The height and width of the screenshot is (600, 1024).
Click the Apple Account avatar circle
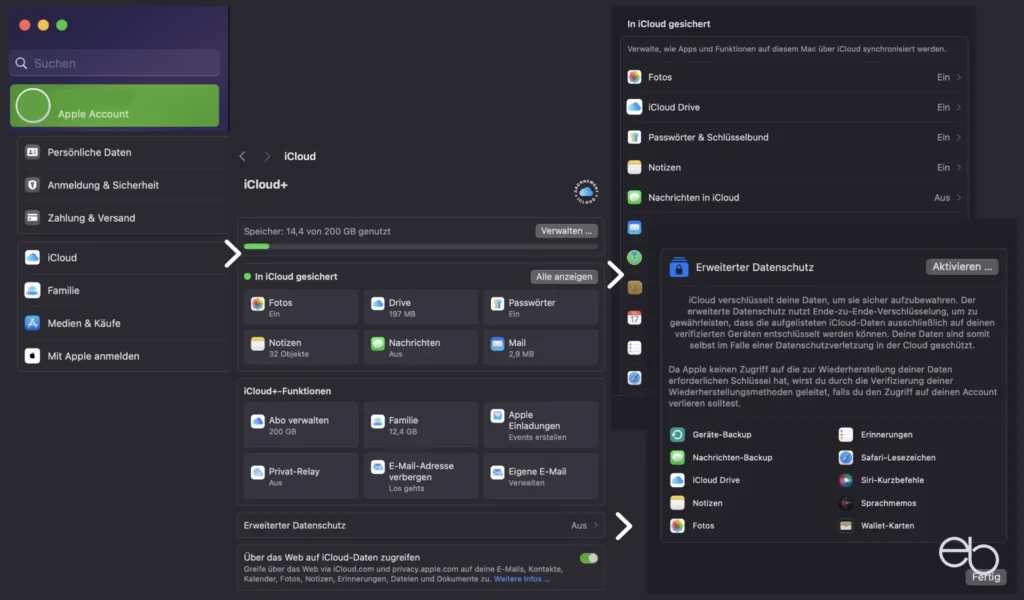coord(33,105)
